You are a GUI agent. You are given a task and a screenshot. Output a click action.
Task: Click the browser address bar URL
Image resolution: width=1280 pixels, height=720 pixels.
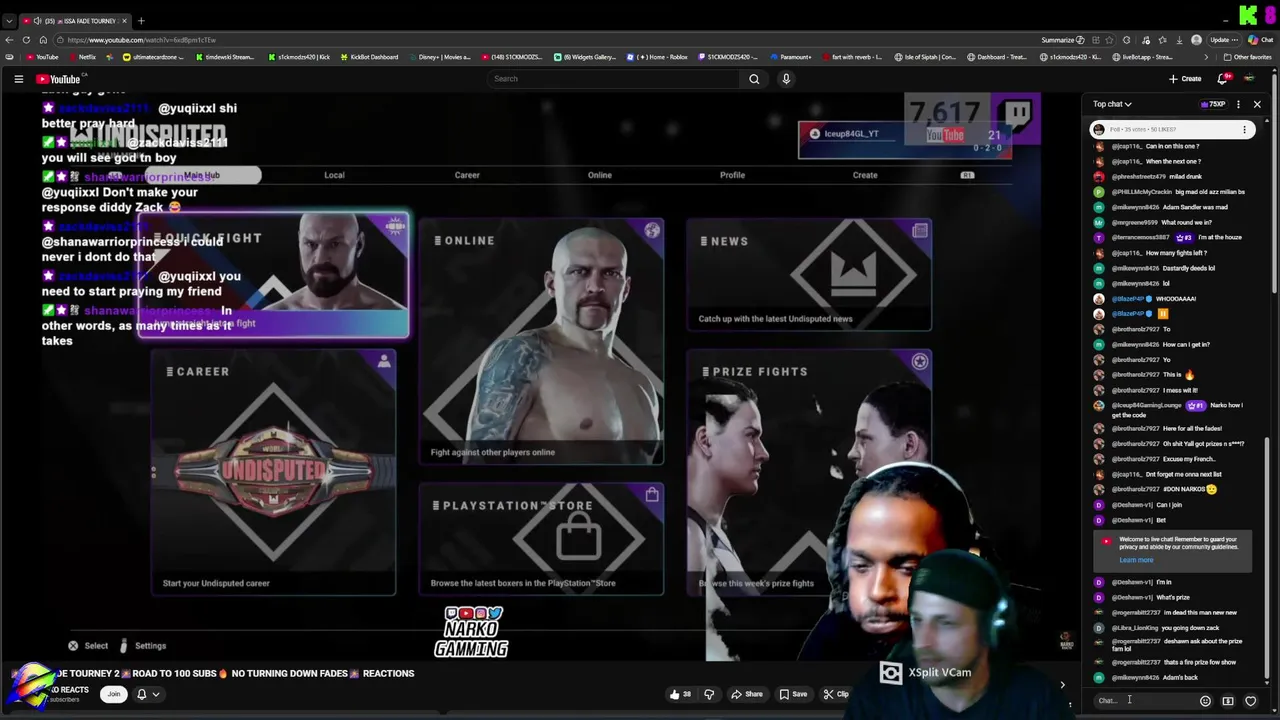pos(142,40)
